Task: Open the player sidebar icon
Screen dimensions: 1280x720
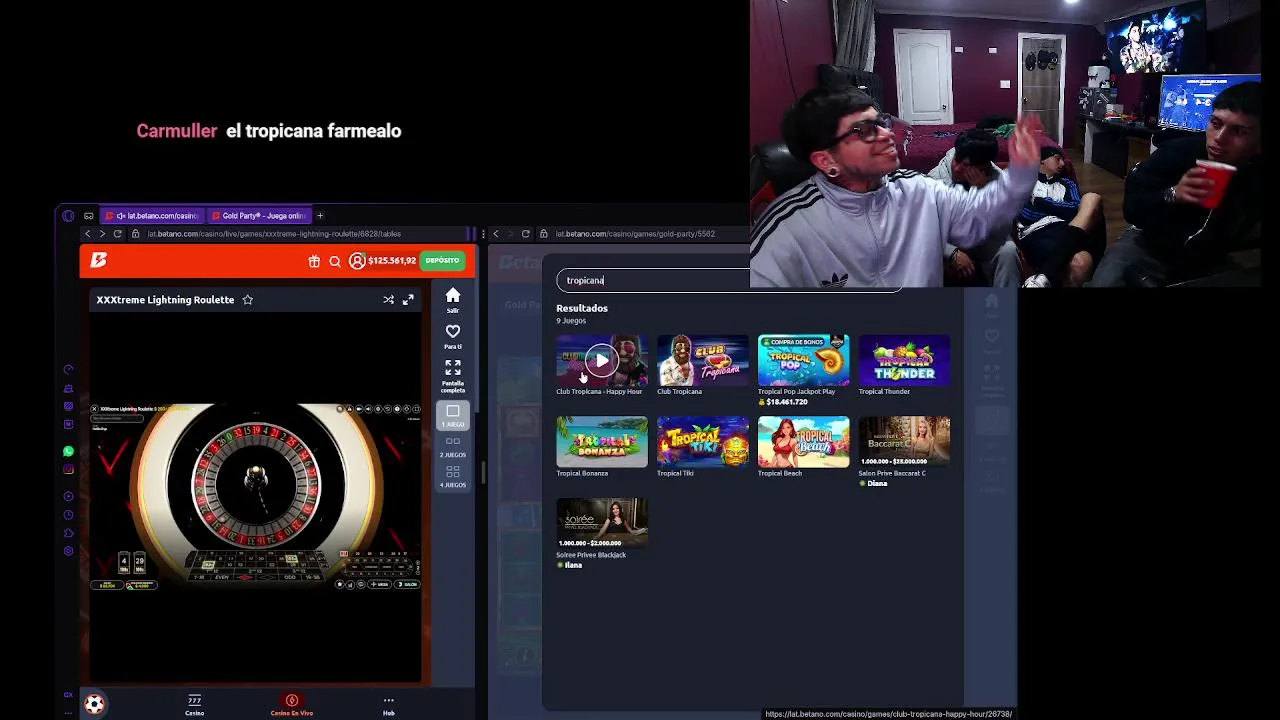Action: click(68, 497)
